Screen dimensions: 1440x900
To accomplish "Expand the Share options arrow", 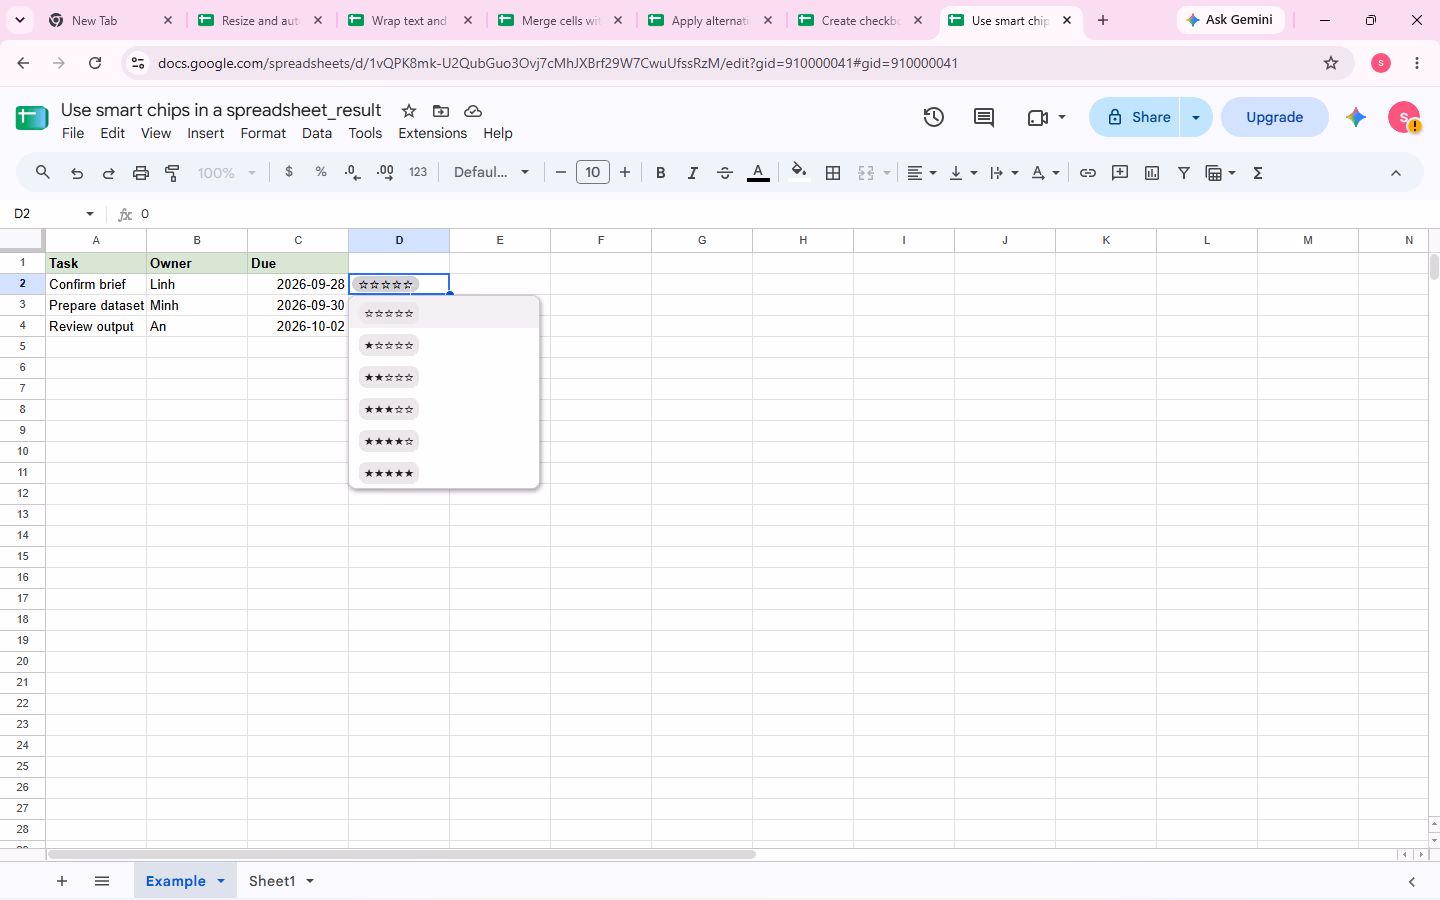I will click(x=1196, y=117).
